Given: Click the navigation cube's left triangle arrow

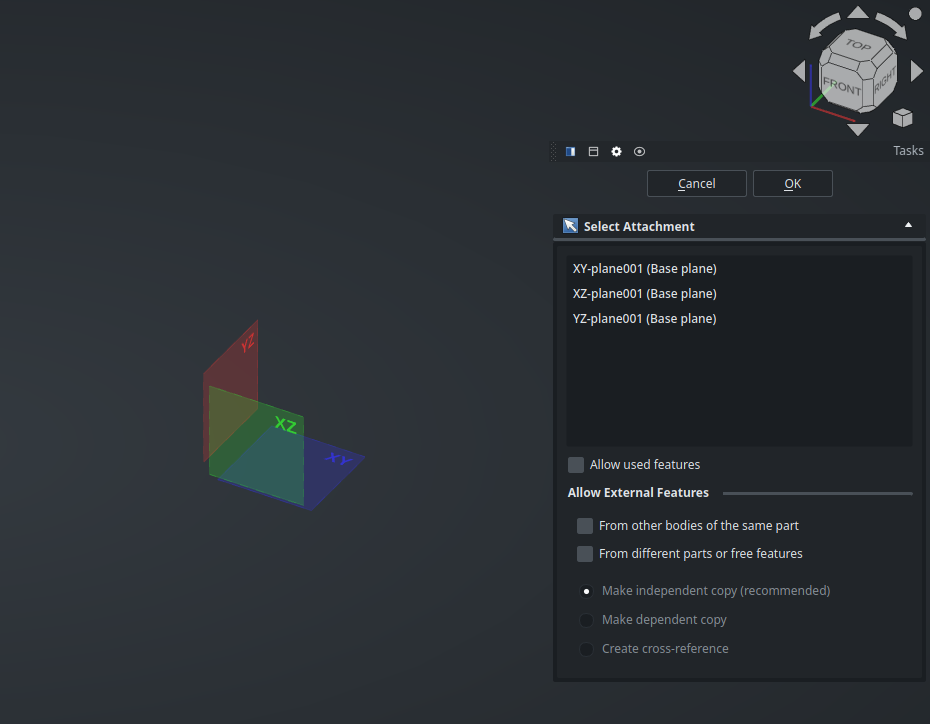Looking at the screenshot, I should [799, 71].
